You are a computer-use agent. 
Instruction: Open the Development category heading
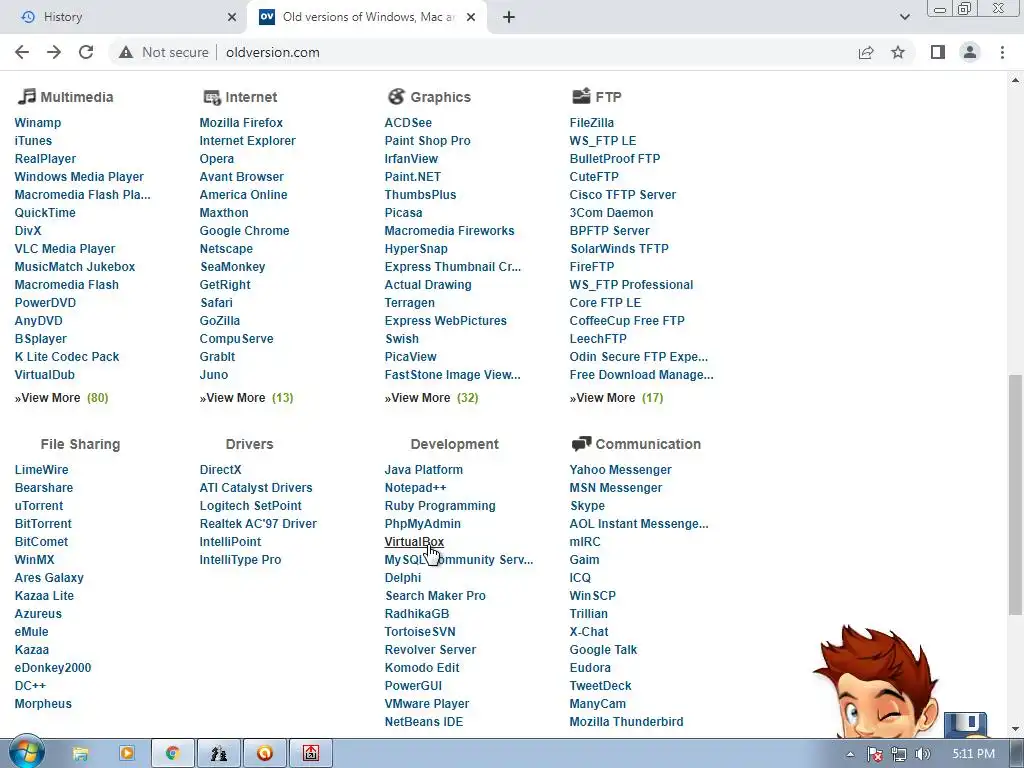tap(455, 444)
